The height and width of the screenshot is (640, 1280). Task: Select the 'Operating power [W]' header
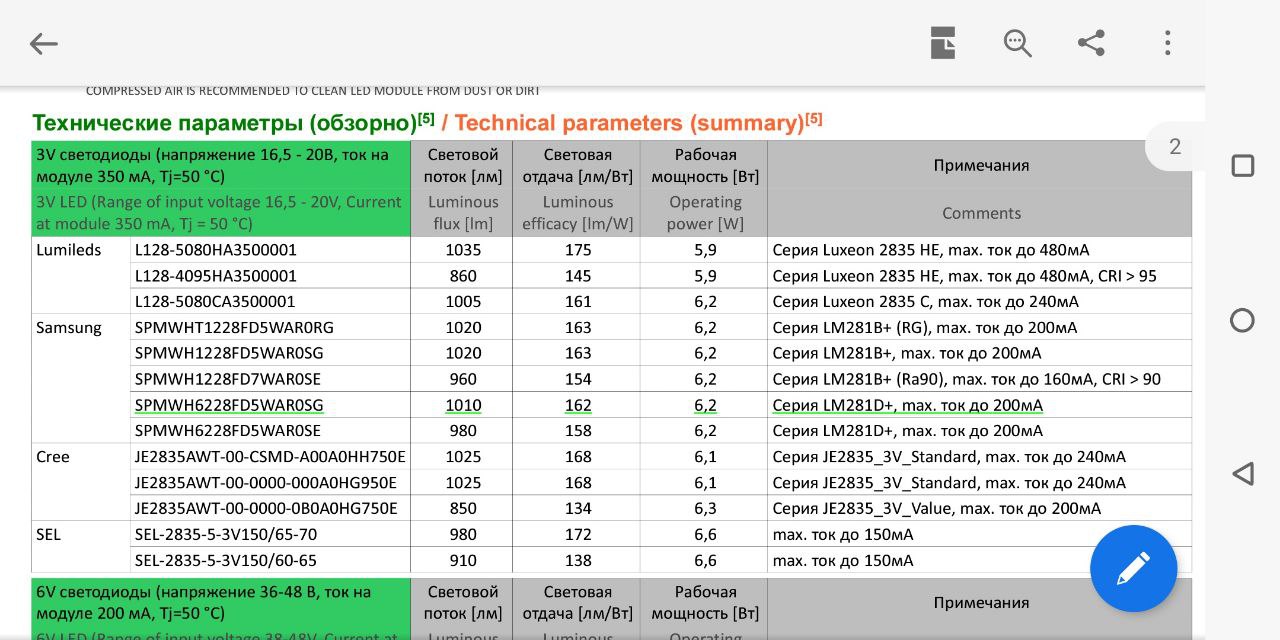coord(706,213)
